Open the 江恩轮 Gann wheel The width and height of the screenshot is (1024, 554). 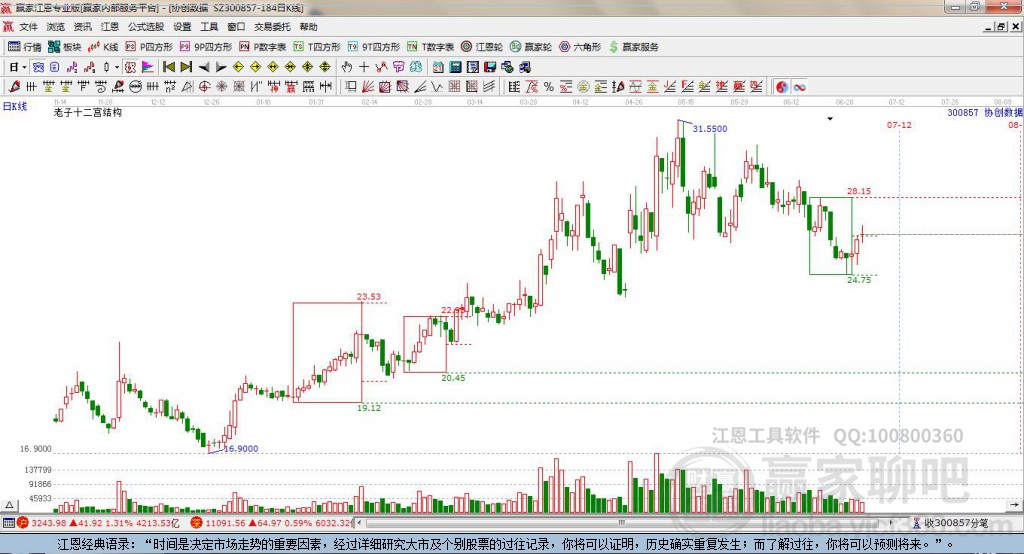482,46
